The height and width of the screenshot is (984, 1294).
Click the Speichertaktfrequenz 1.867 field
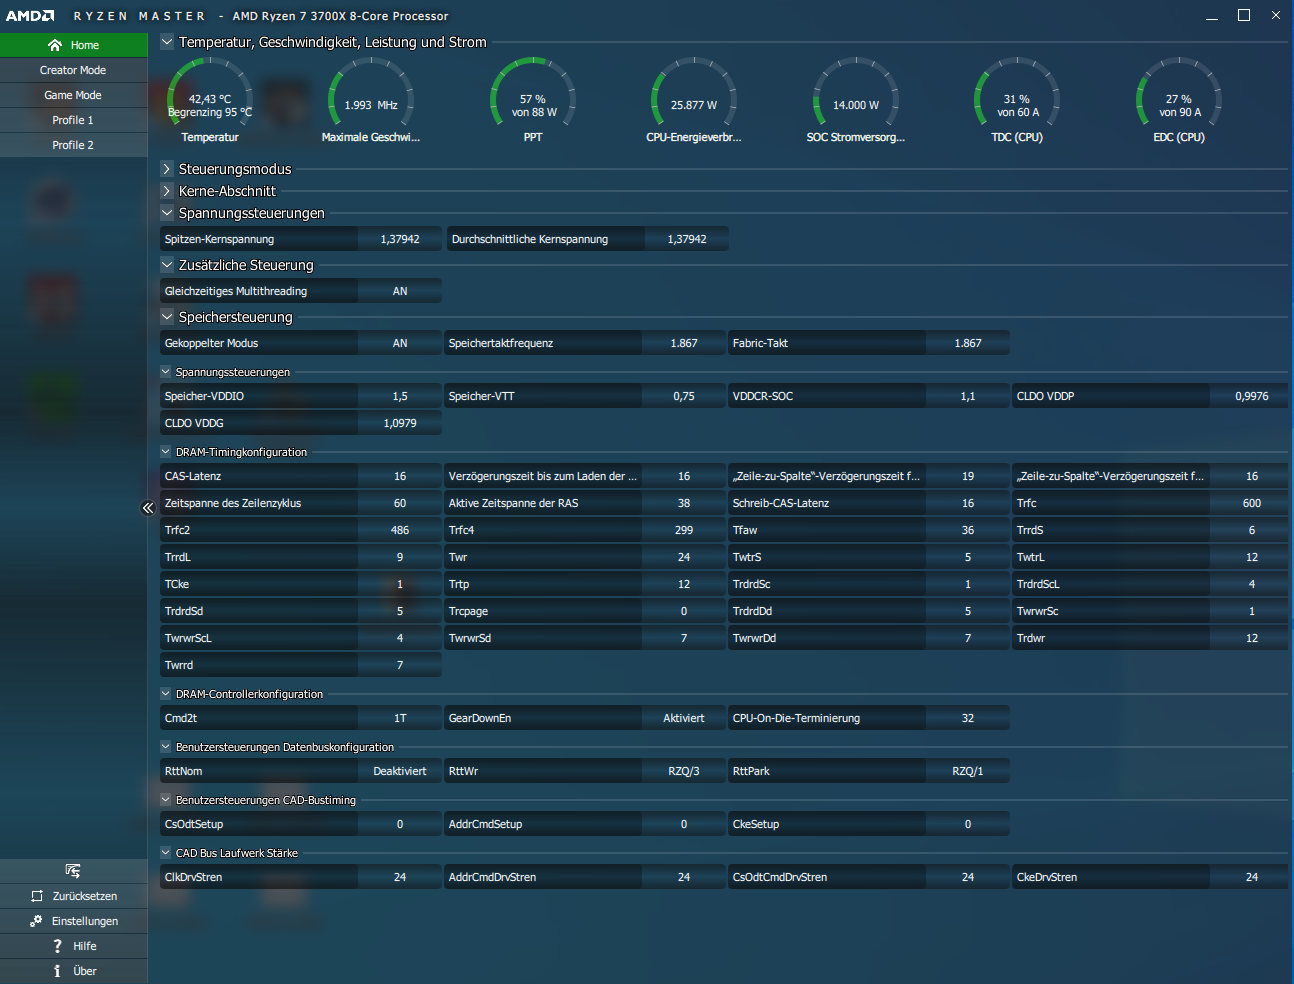click(684, 343)
